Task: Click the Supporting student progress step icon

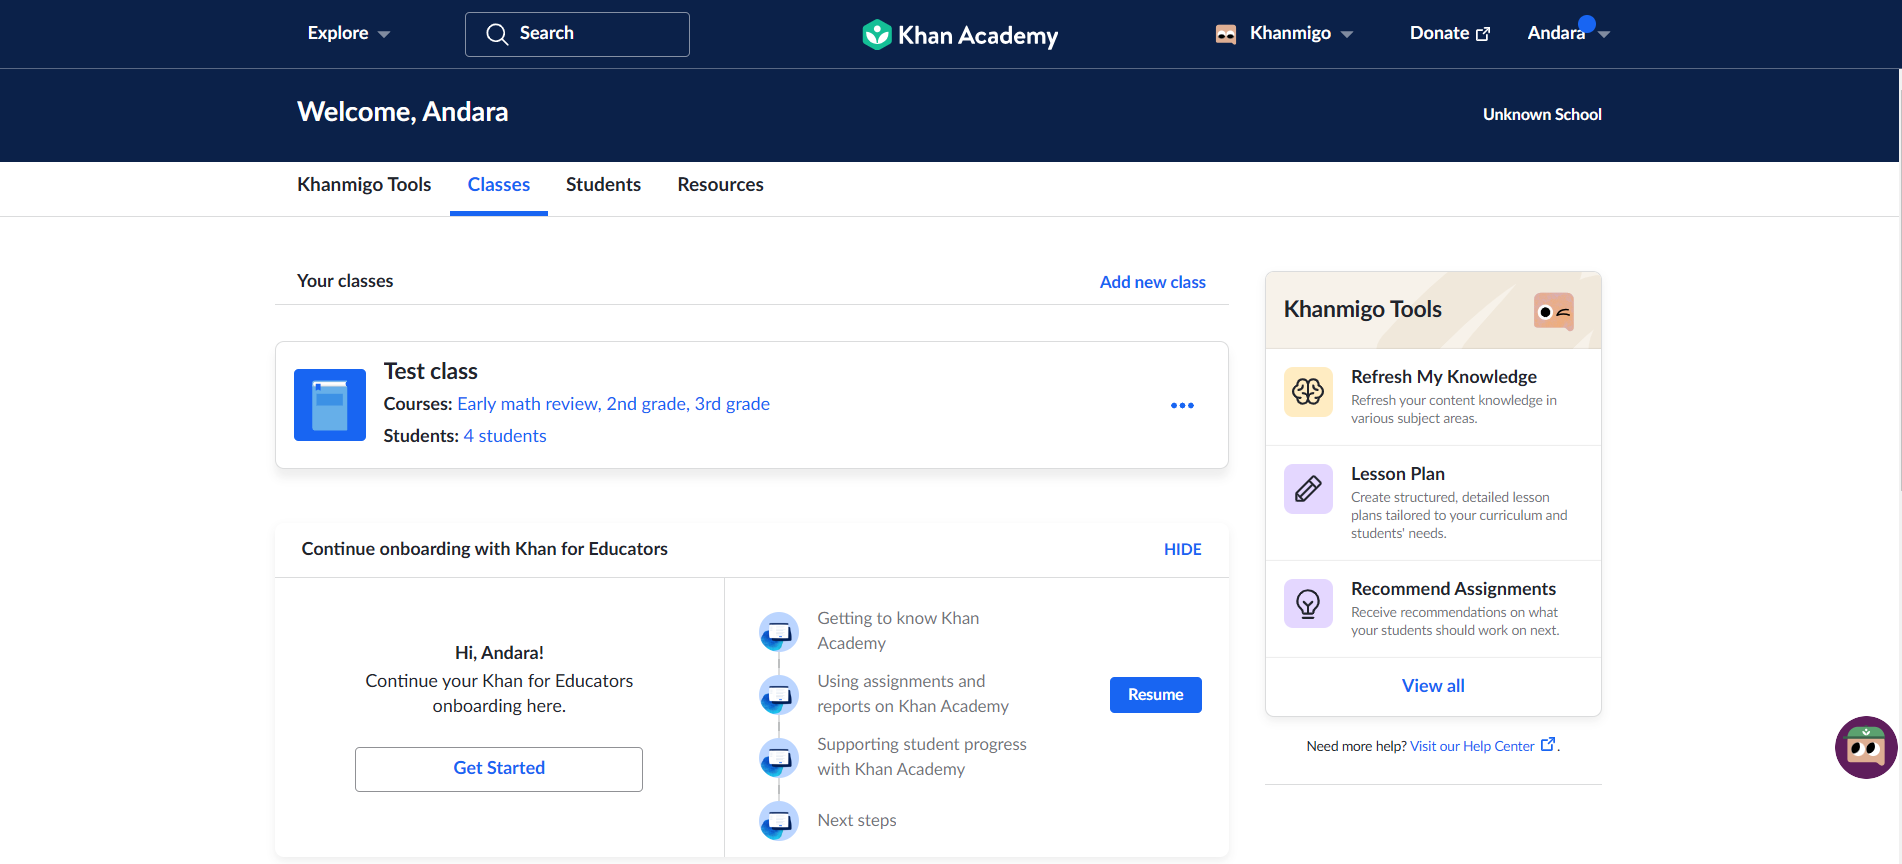Action: coord(779,758)
